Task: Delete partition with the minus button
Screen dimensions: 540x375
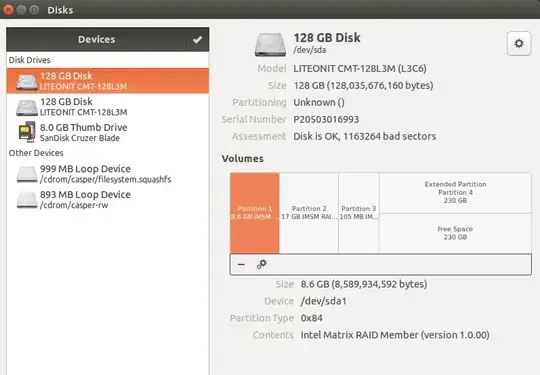Action: click(241, 264)
